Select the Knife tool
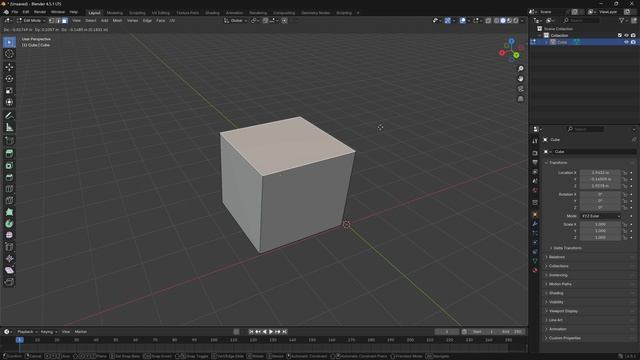Screen dimensions: 640x360 coord(9,200)
